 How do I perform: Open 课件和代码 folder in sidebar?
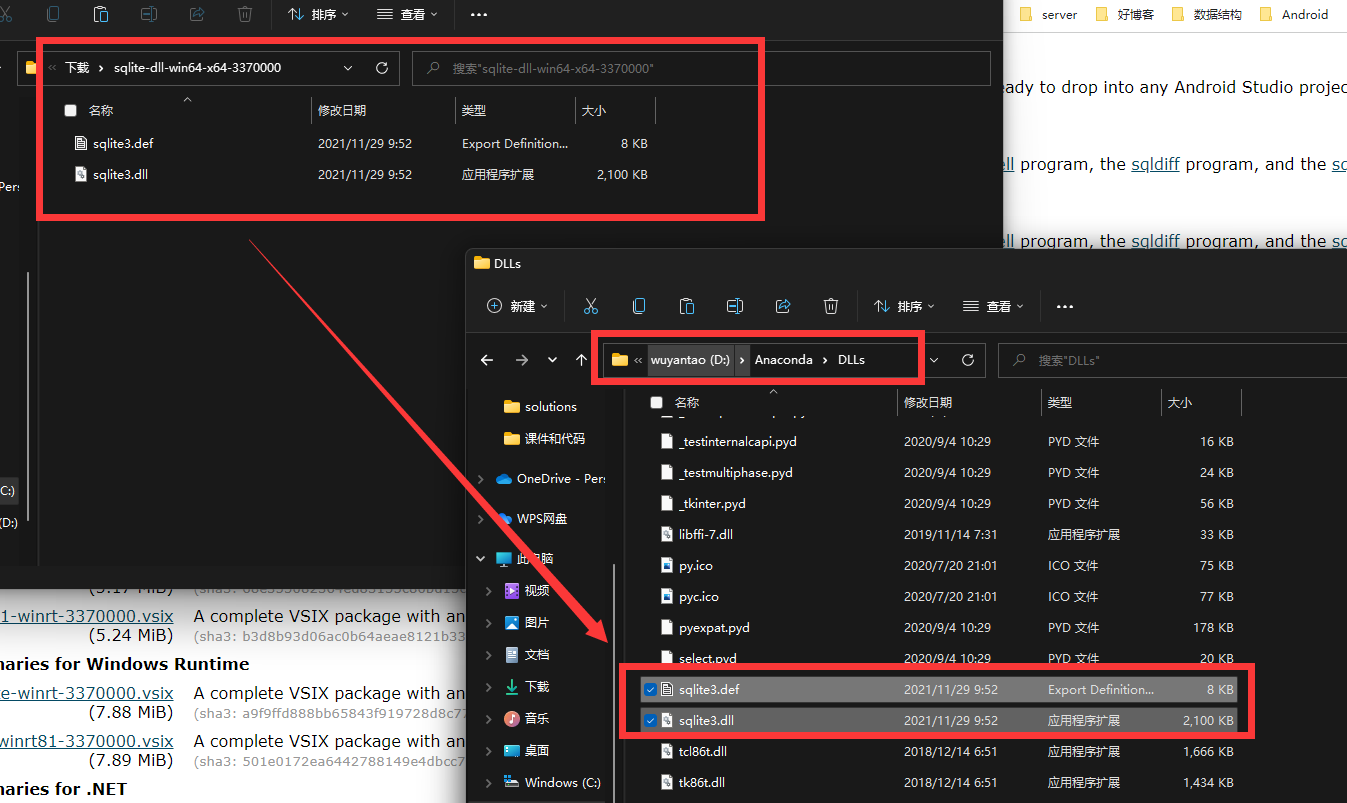[x=544, y=438]
